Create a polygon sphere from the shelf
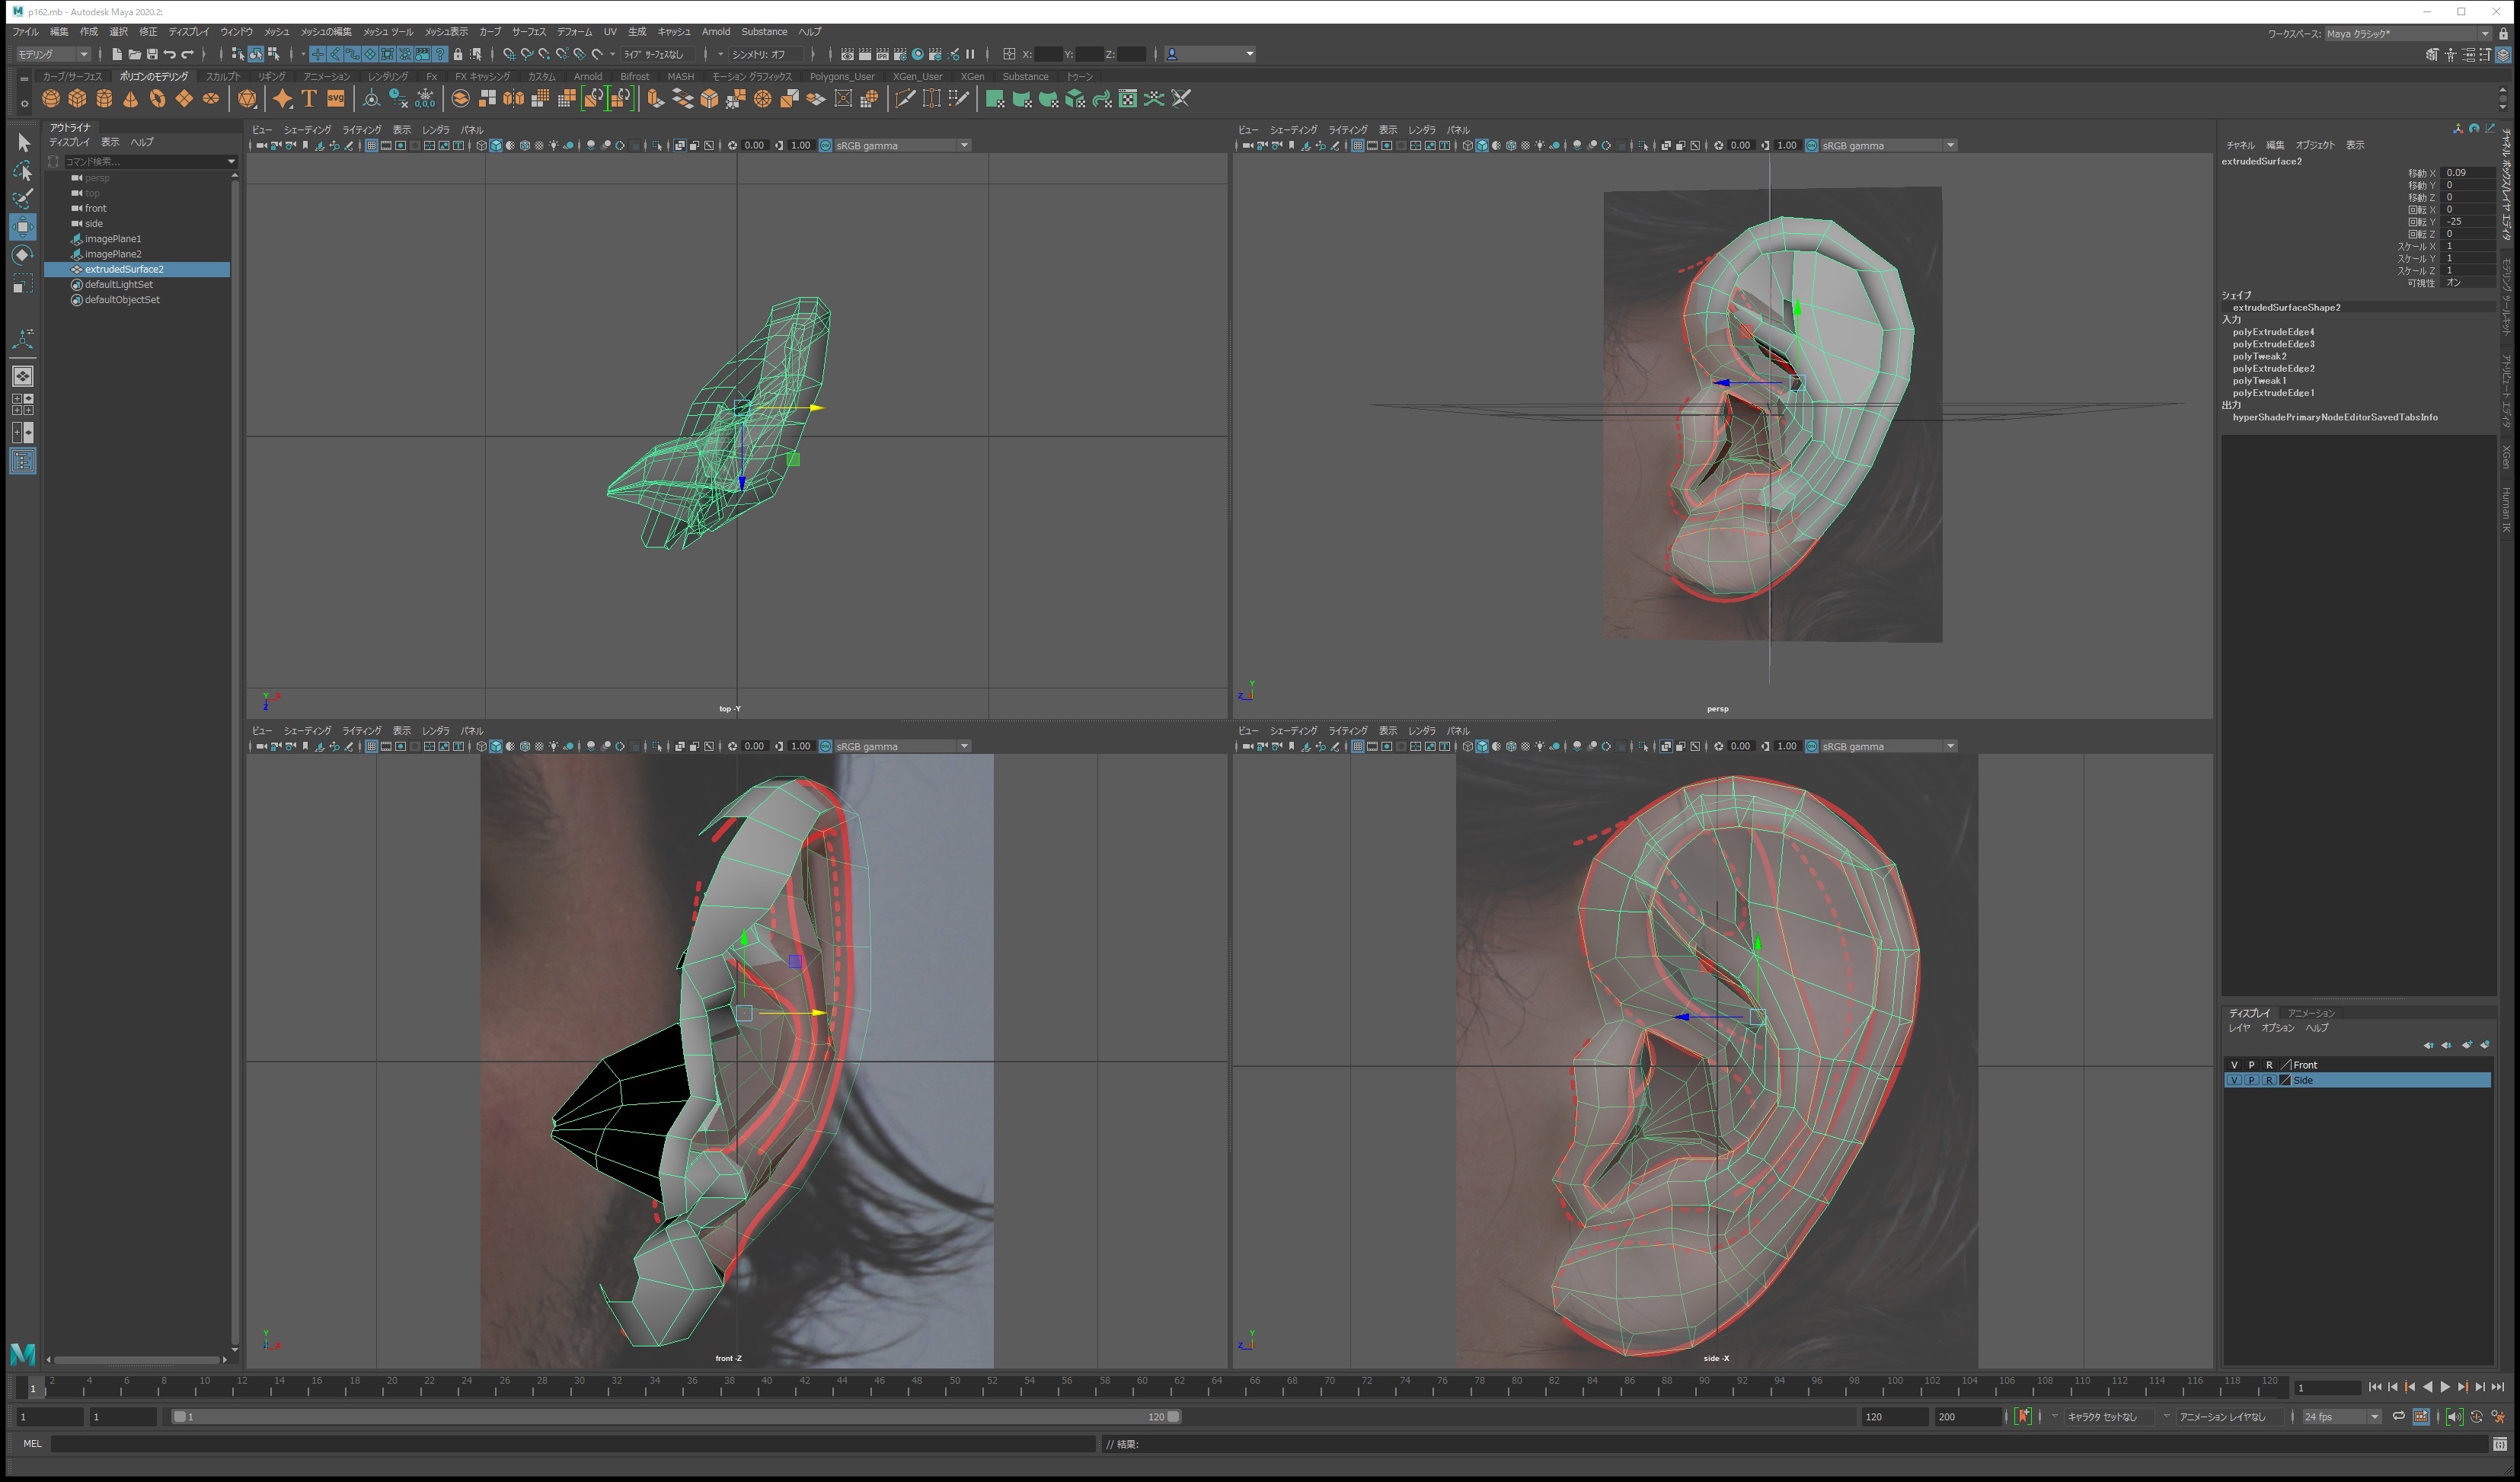The width and height of the screenshot is (2520, 1482). [x=51, y=98]
